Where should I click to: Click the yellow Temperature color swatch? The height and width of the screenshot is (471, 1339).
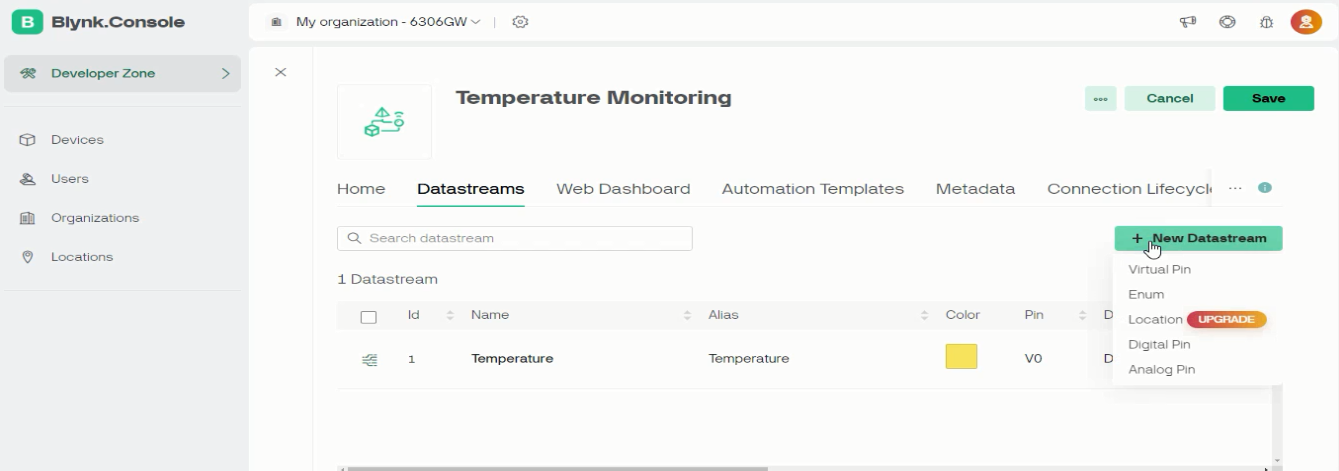(x=961, y=357)
